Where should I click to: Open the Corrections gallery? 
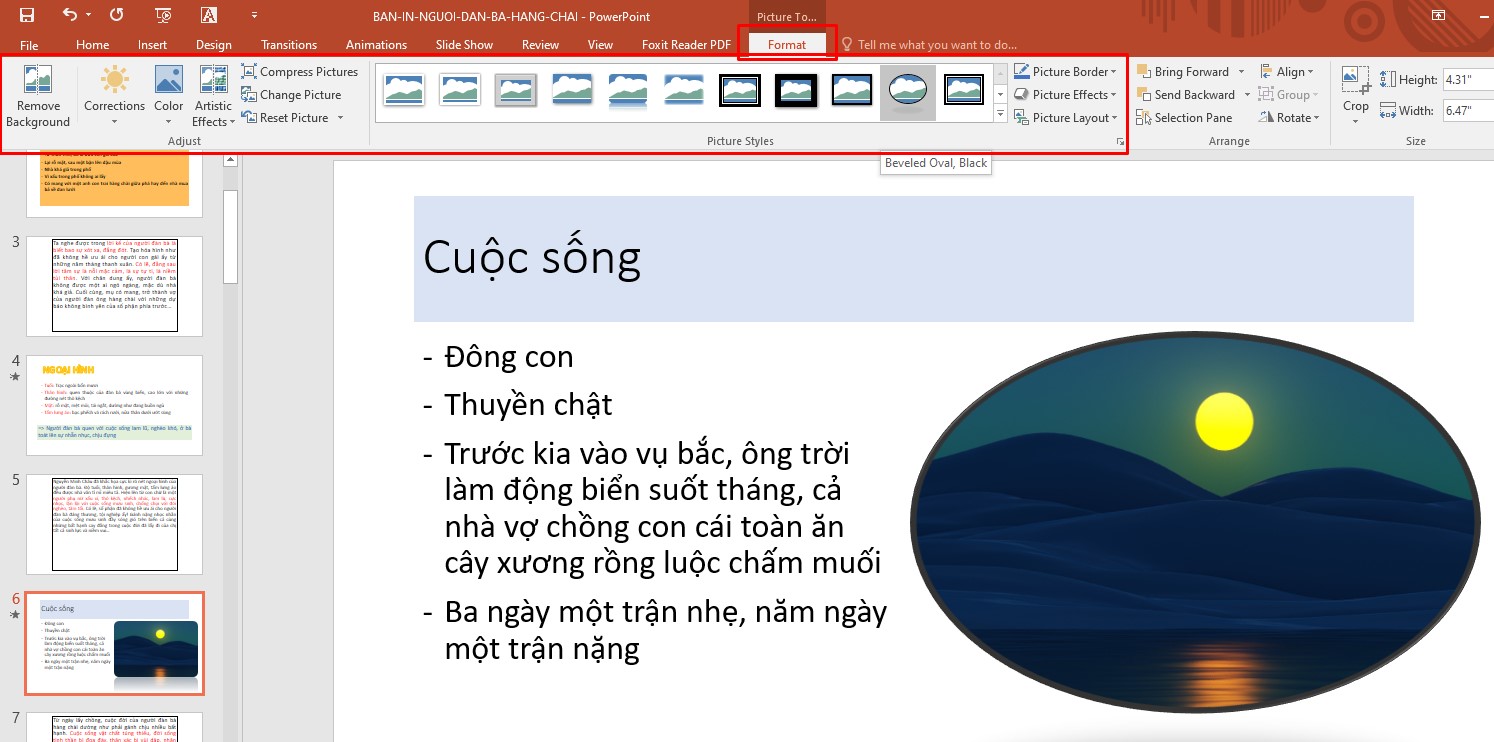click(114, 95)
